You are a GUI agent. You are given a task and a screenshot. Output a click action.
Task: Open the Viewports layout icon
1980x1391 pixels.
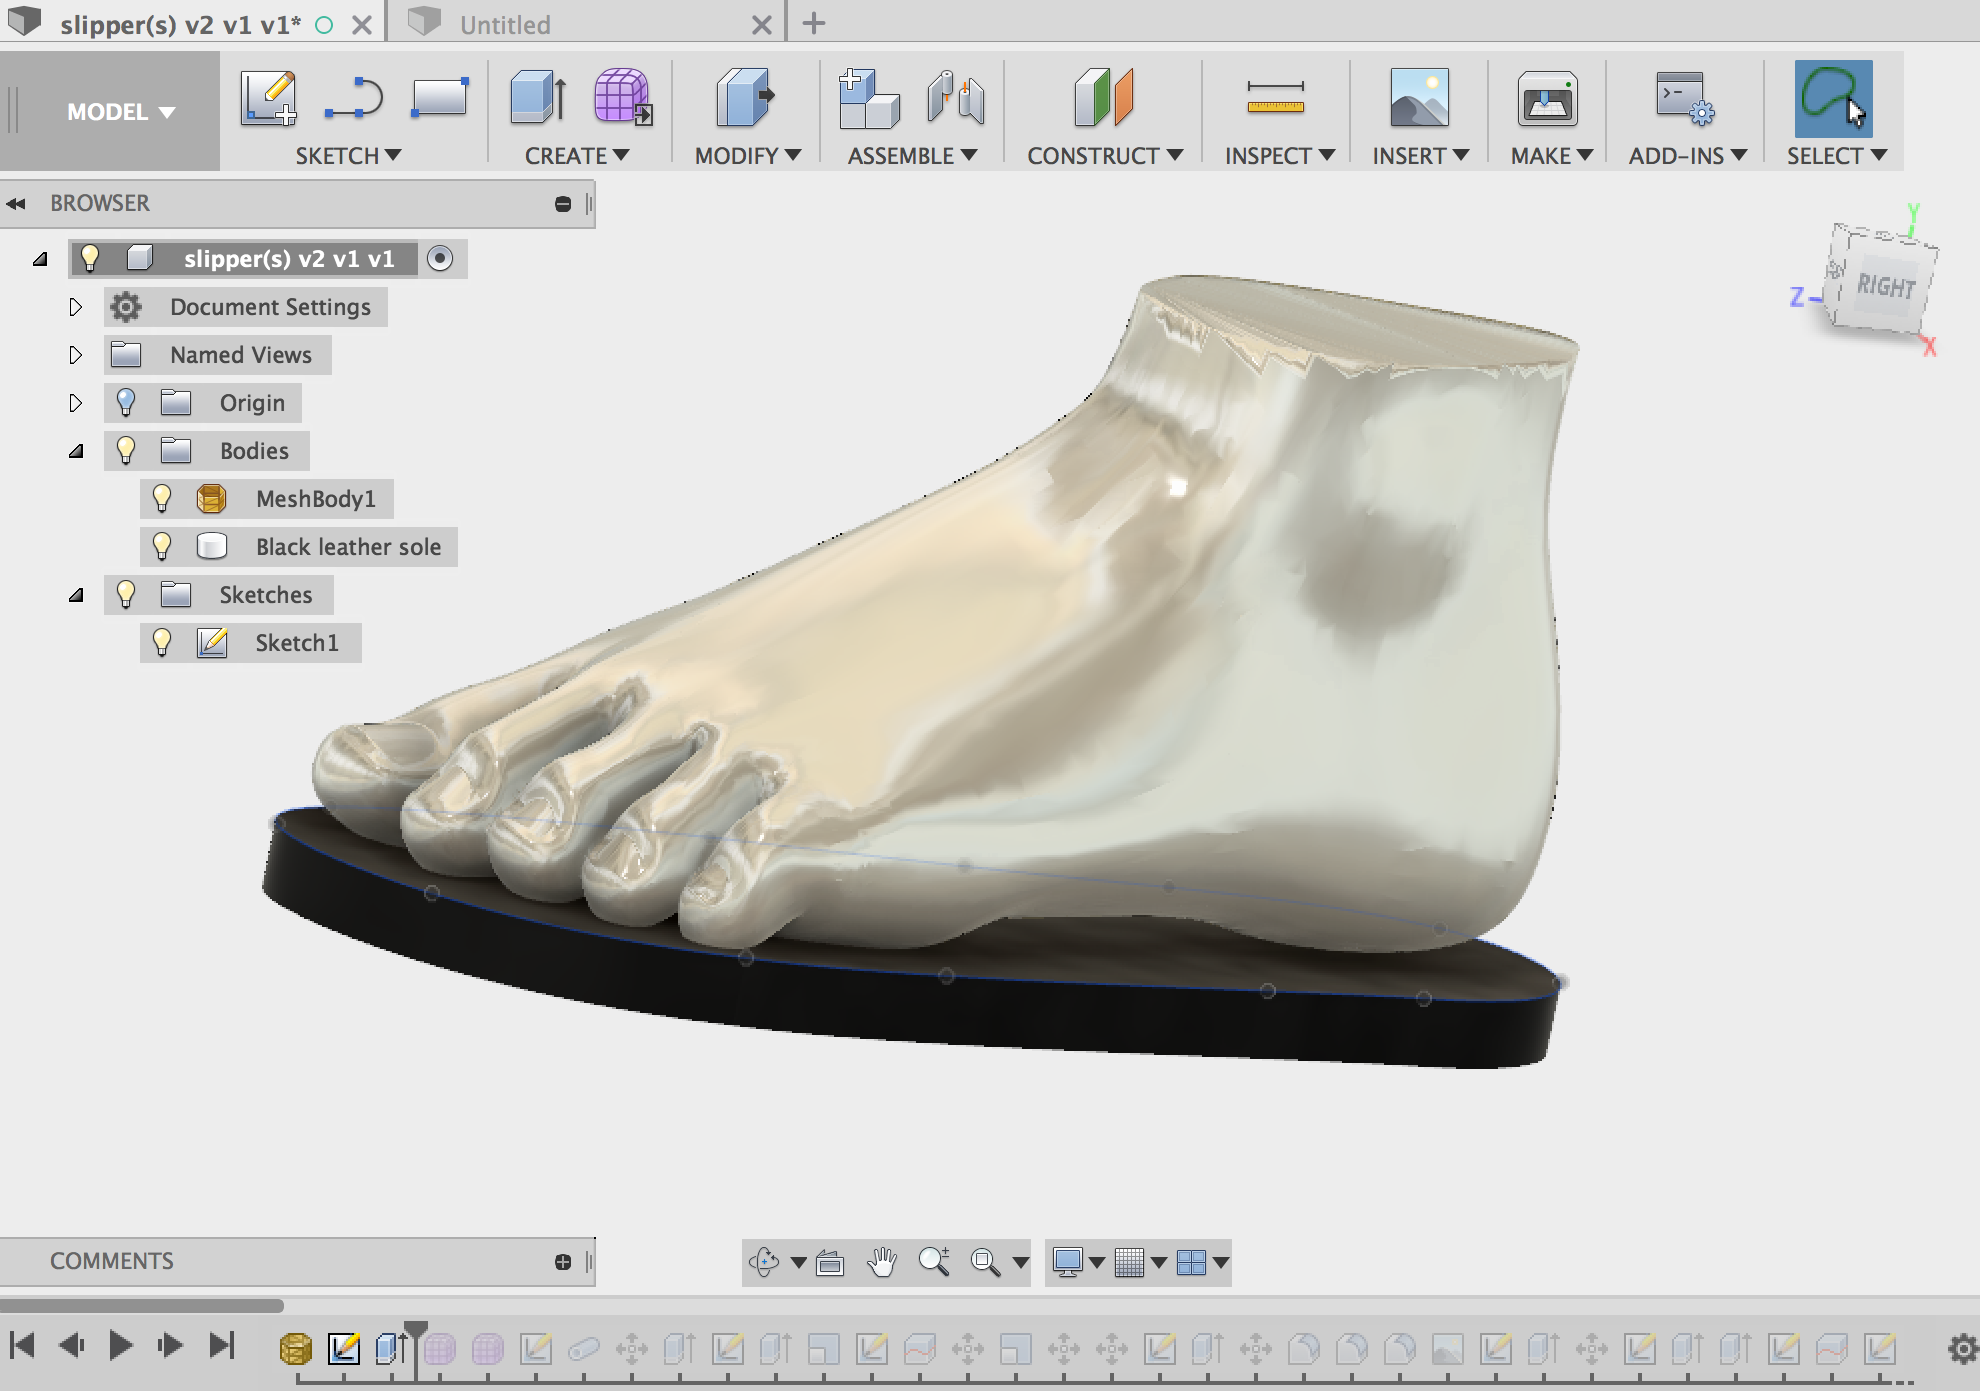pyautogui.click(x=1191, y=1262)
